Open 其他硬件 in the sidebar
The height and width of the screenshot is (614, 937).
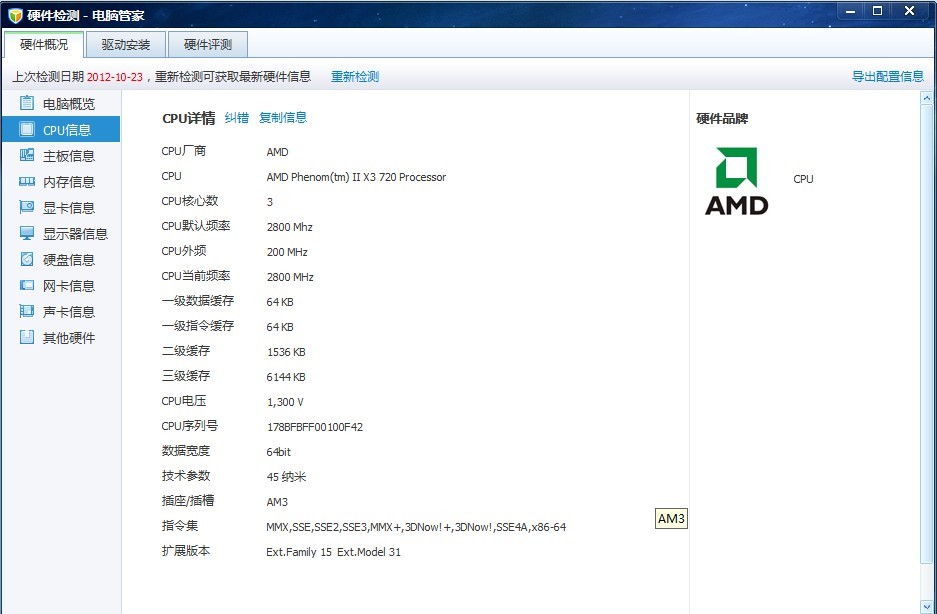[61, 337]
